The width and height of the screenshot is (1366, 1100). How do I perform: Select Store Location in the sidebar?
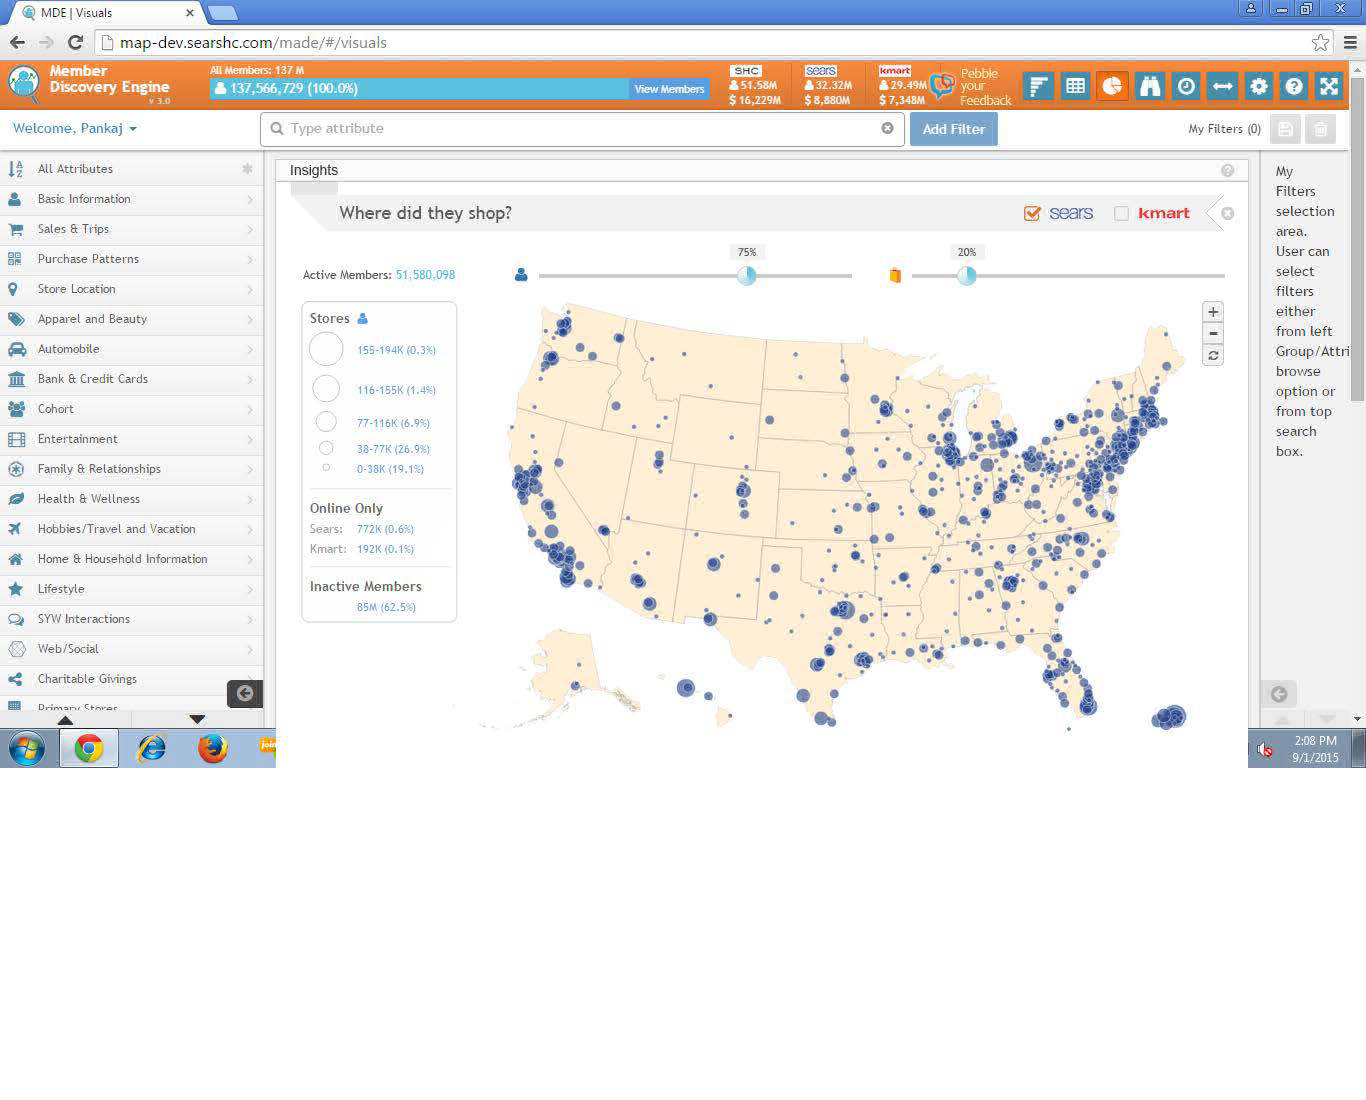pyautogui.click(x=76, y=289)
